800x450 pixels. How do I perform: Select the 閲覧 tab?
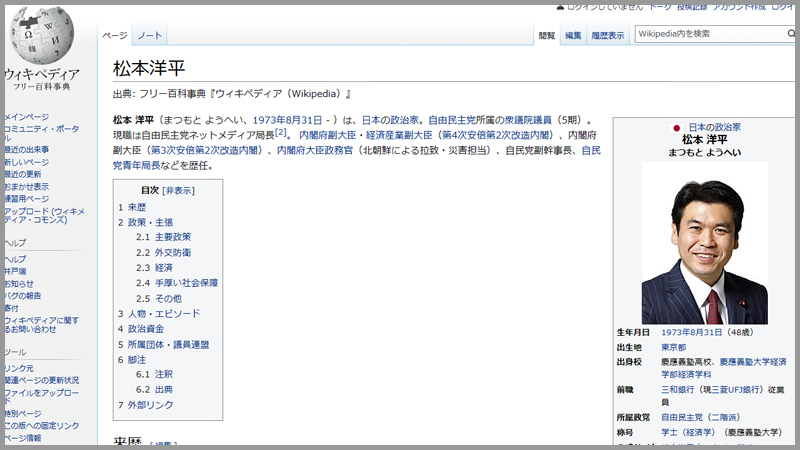(546, 35)
